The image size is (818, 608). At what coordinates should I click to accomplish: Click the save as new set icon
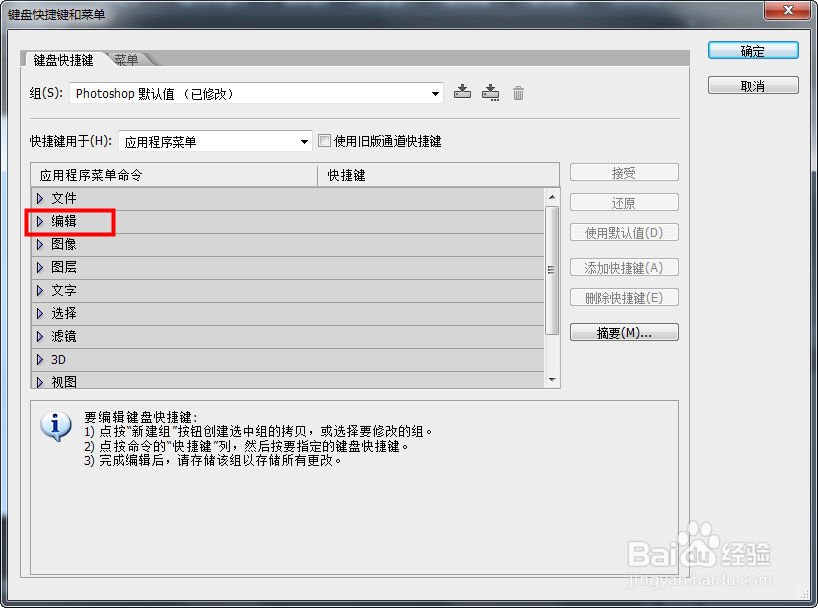[x=491, y=92]
